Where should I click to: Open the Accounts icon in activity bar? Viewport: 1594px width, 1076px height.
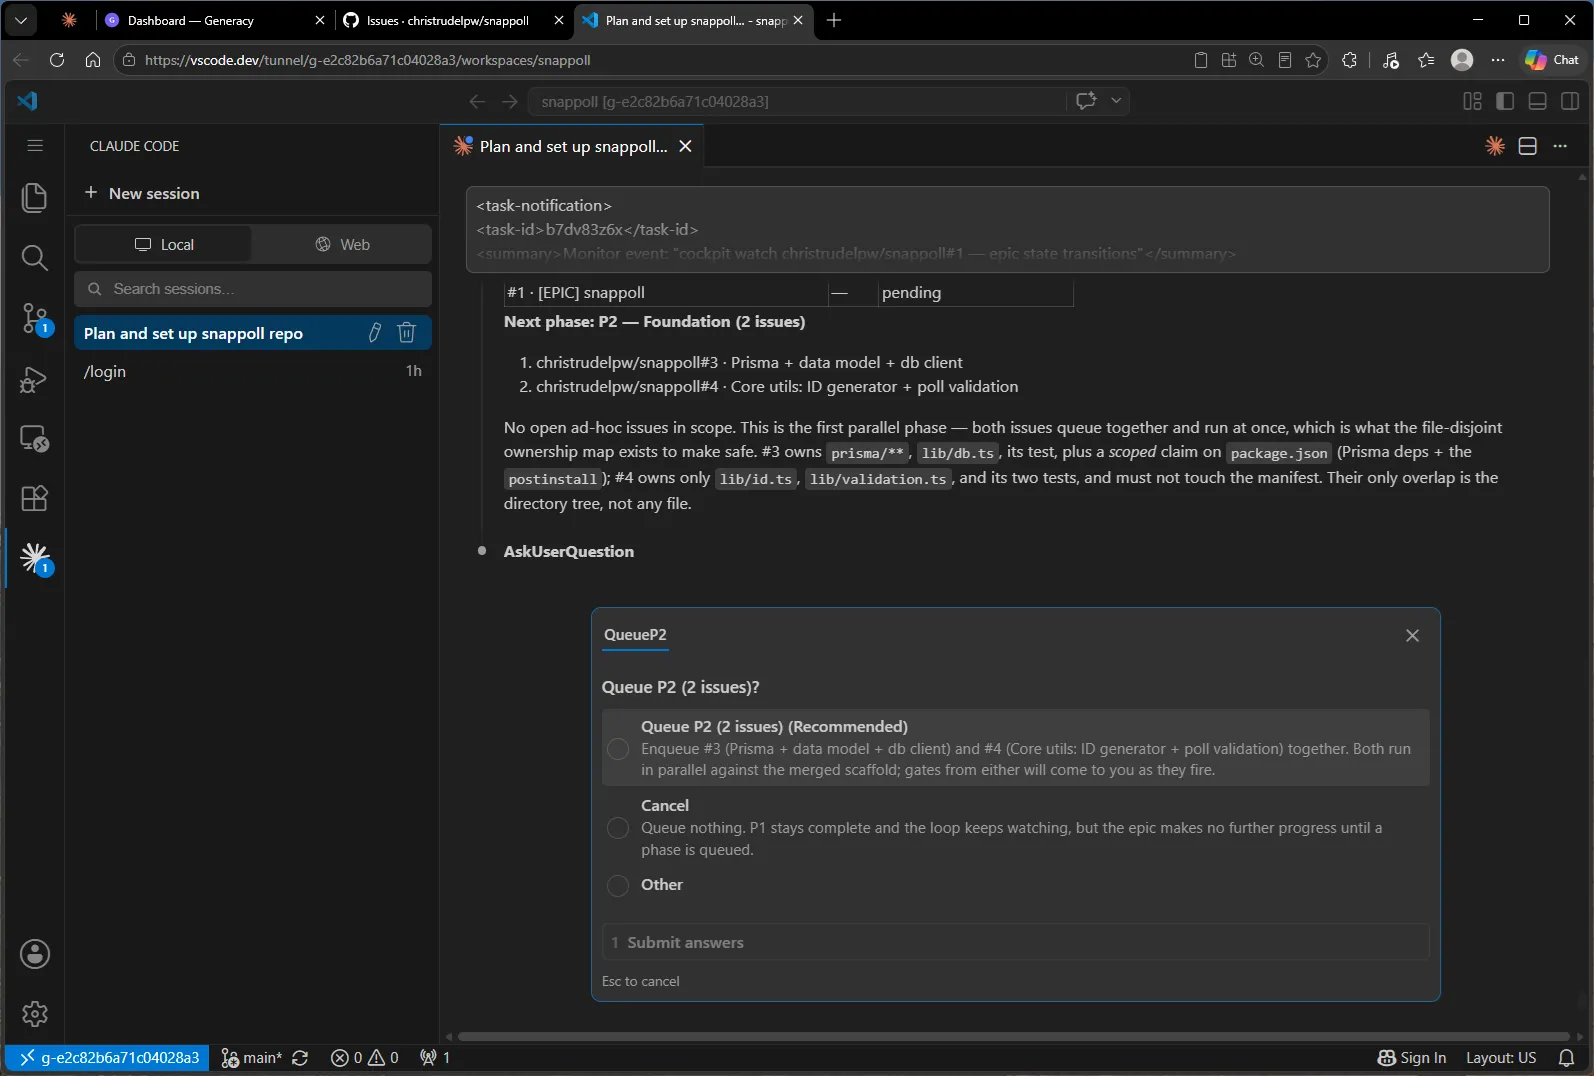(x=34, y=954)
